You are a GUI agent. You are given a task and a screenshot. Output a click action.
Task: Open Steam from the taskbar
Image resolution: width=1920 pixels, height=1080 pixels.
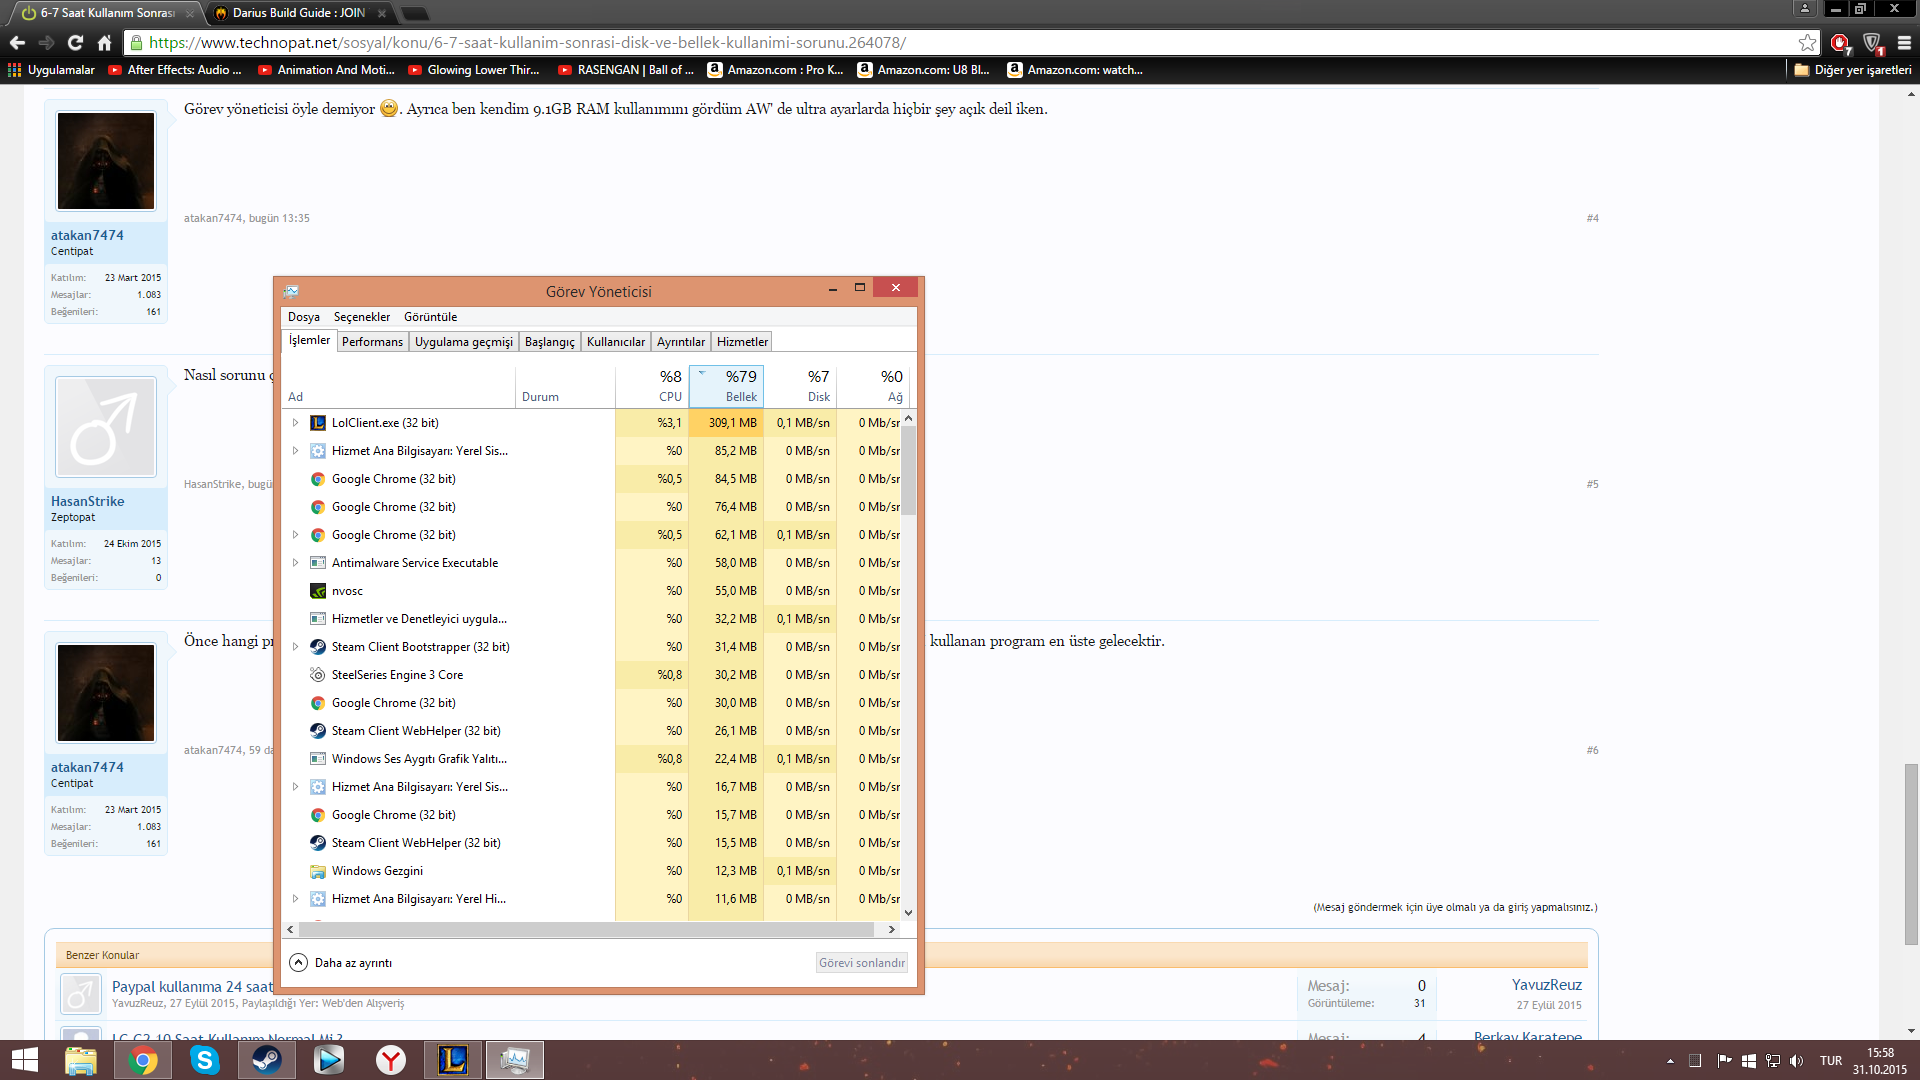coord(267,1060)
